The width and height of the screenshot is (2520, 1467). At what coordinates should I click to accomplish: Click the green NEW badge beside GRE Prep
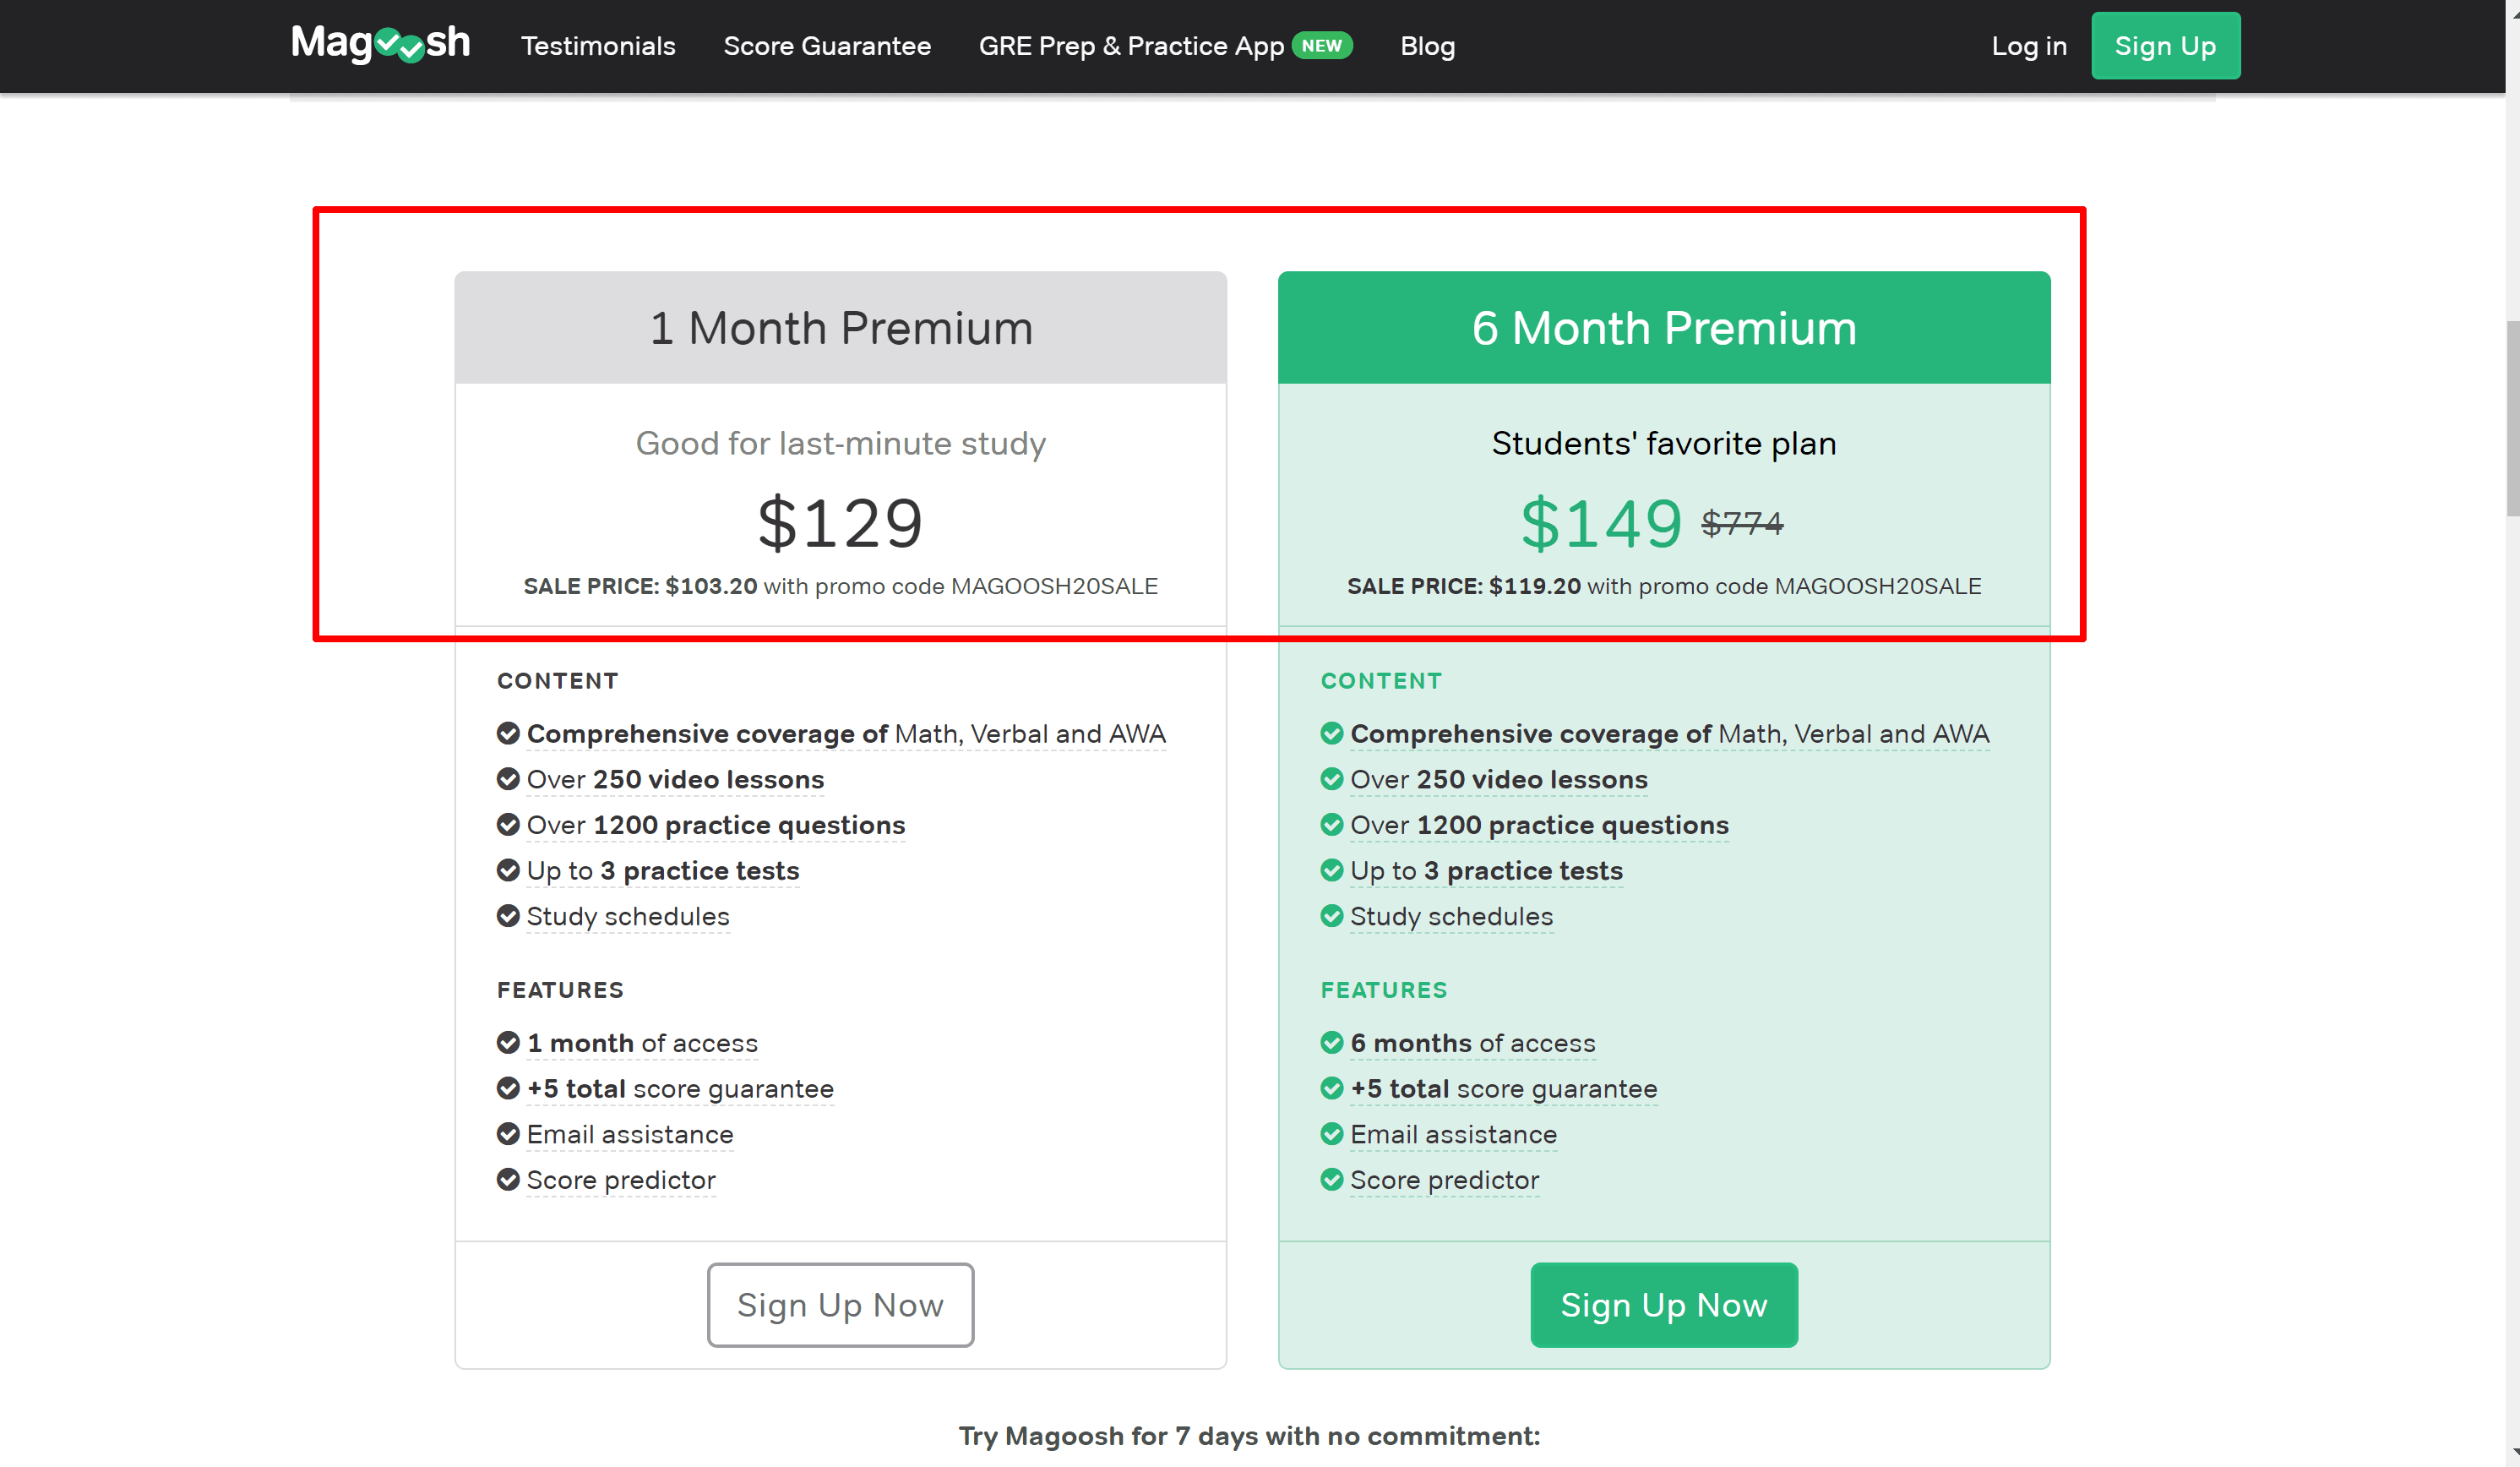pyautogui.click(x=1321, y=45)
